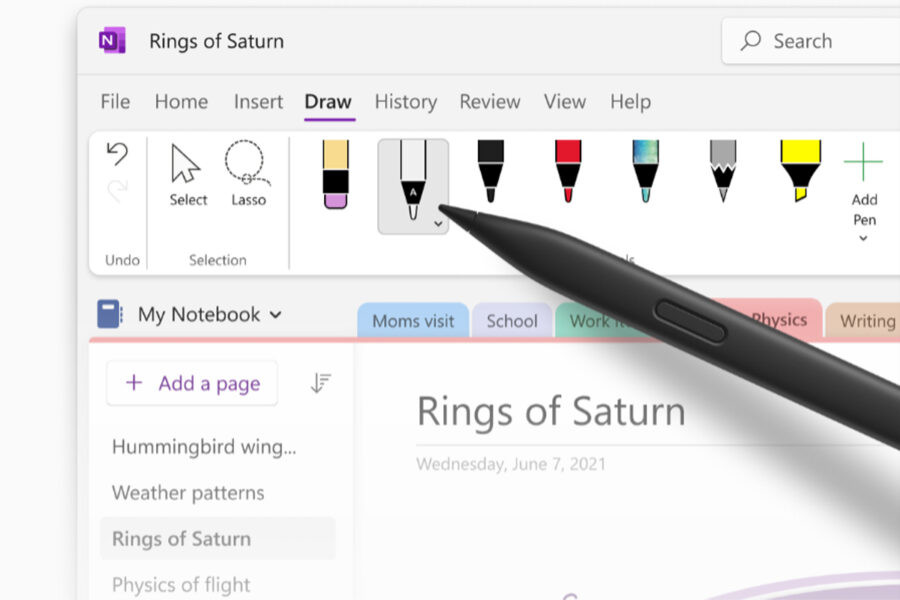Screen dimensions: 900x600
Task: Undo the last action
Action: click(x=117, y=154)
